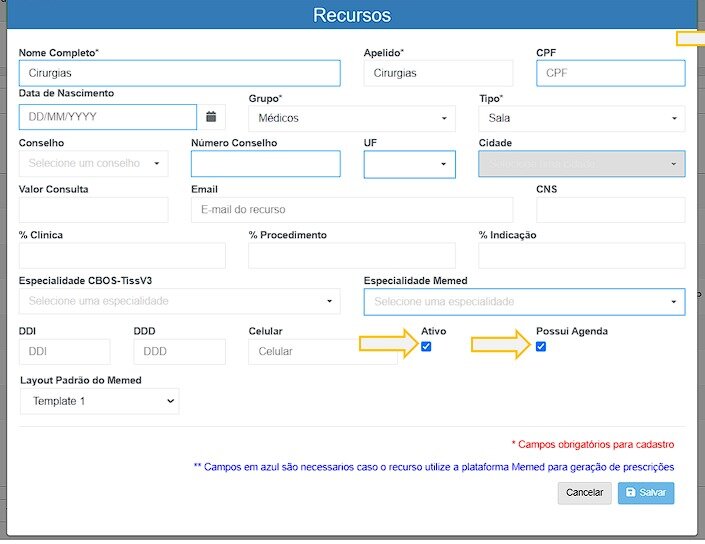The image size is (705, 544).
Task: Select the Email do recurso field
Action: coord(351,209)
